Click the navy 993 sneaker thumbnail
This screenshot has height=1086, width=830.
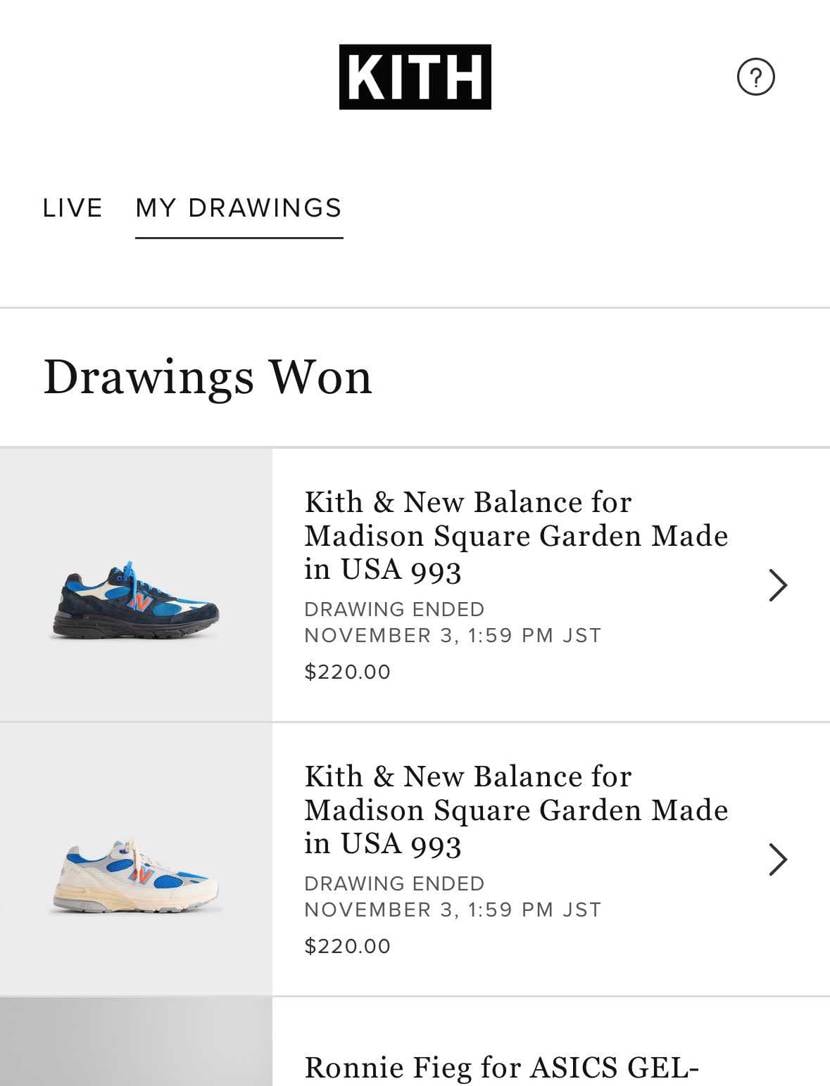tap(135, 601)
